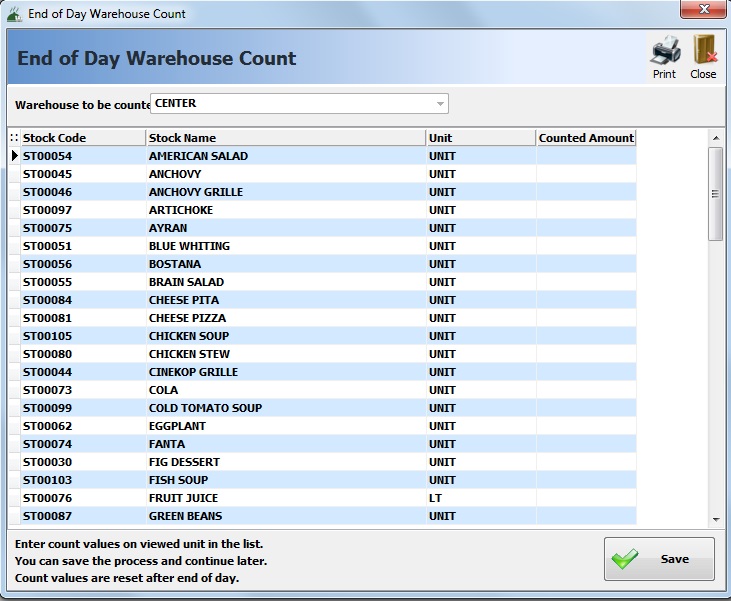Click Counted Amount cell for AYRAN

(586, 228)
